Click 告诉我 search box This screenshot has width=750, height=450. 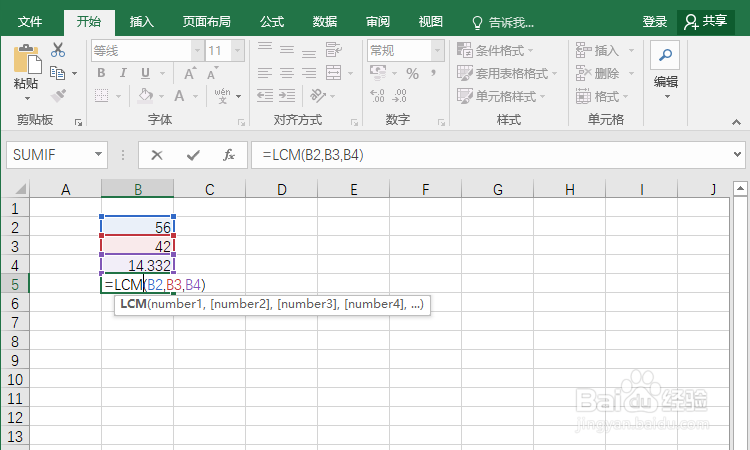[503, 22]
